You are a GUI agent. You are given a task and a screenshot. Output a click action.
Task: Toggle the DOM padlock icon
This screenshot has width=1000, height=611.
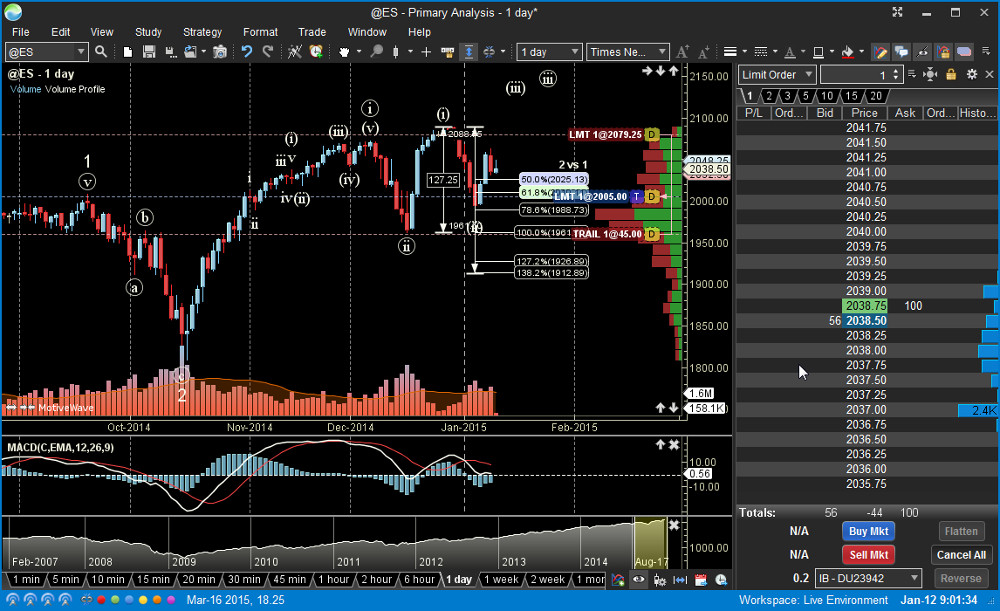(x=951, y=75)
